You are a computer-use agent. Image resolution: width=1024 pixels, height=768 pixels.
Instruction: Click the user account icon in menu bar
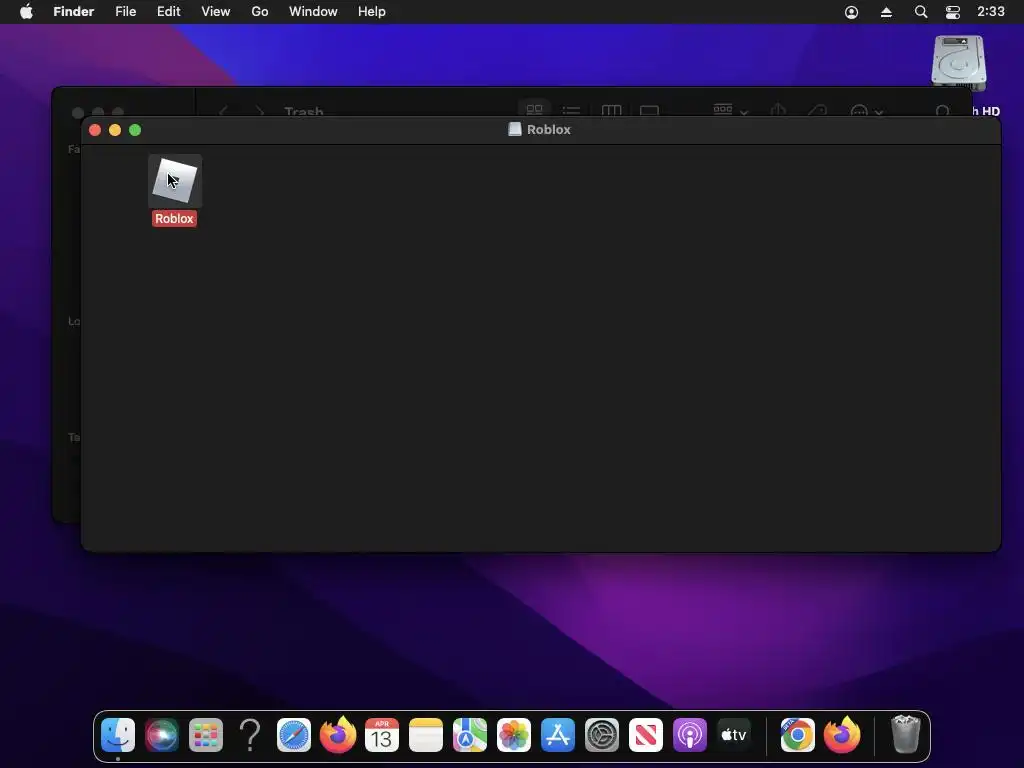click(852, 12)
